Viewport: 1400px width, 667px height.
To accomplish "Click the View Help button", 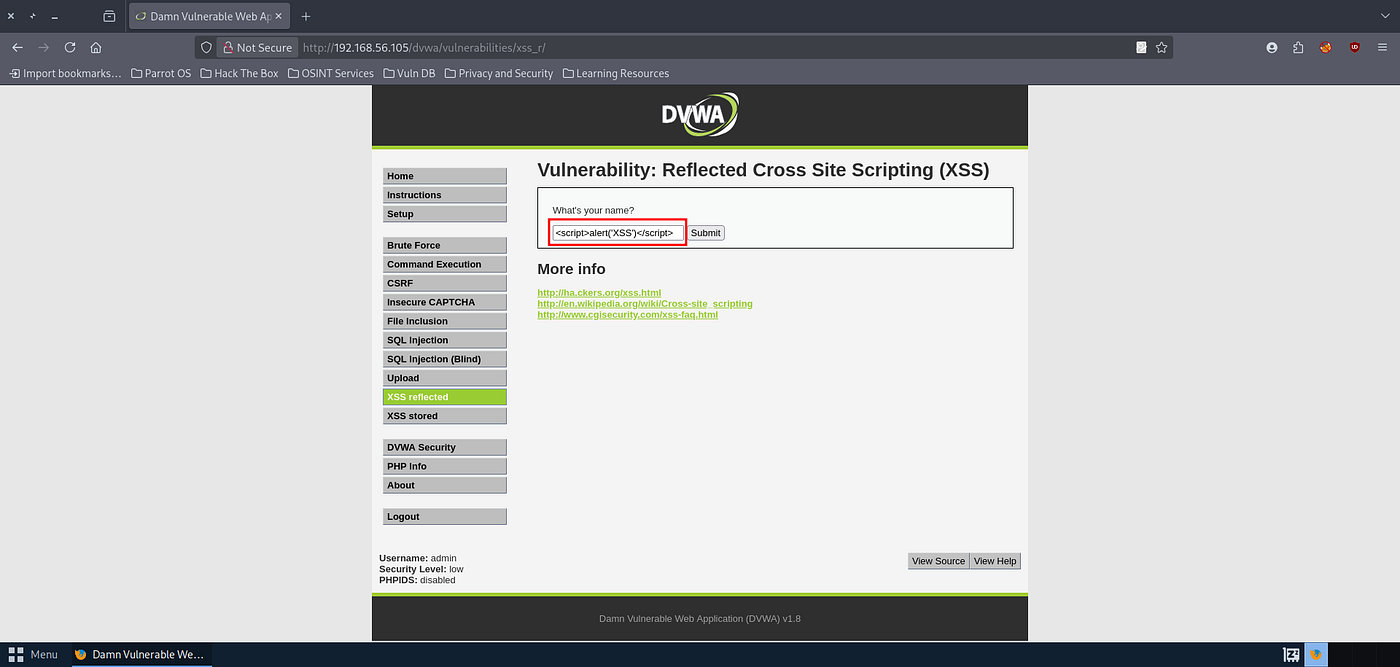I will [995, 561].
